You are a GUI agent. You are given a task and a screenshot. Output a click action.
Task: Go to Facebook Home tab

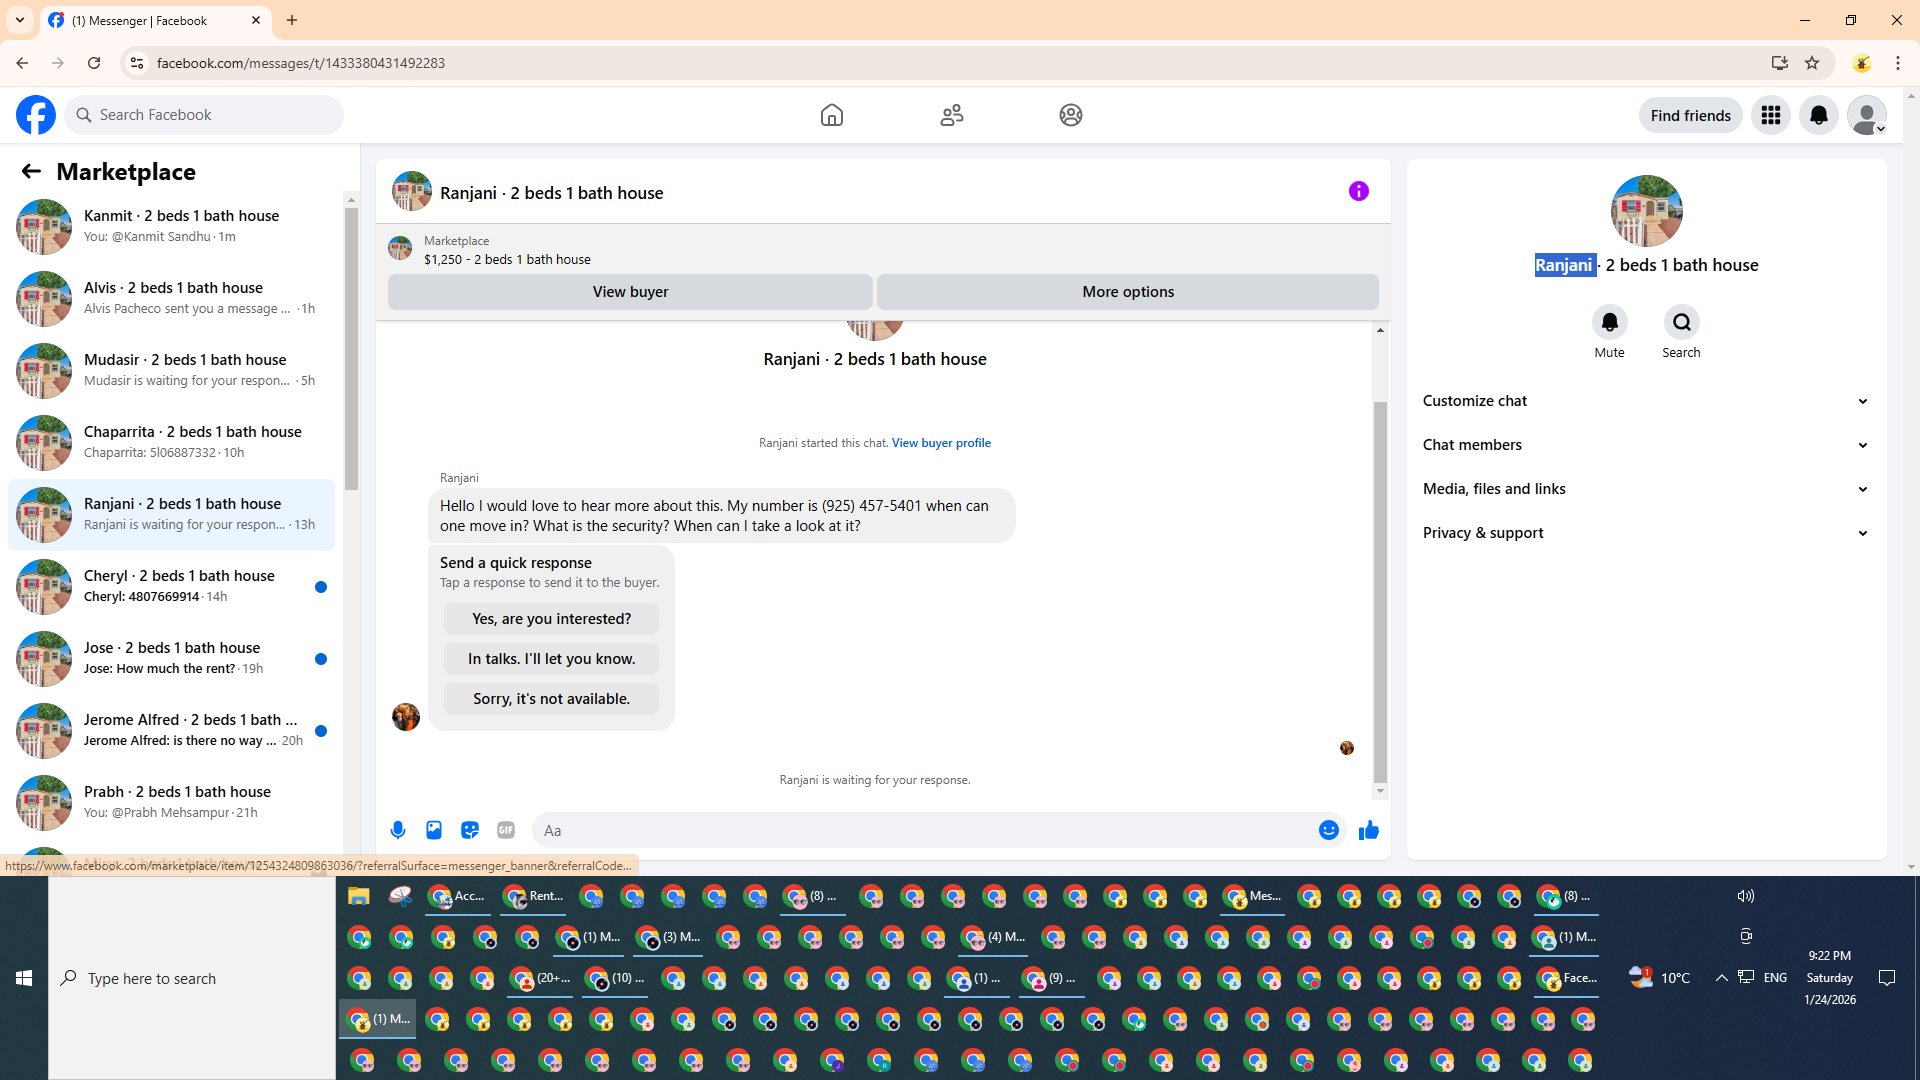[831, 115]
